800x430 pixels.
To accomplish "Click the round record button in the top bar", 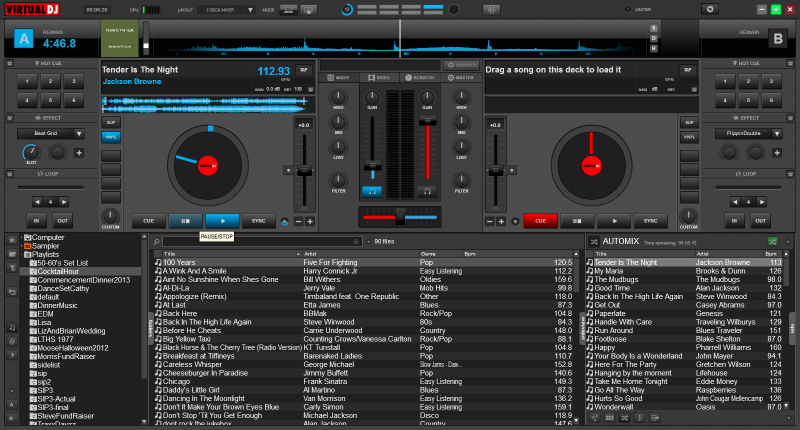I will tap(454, 10).
